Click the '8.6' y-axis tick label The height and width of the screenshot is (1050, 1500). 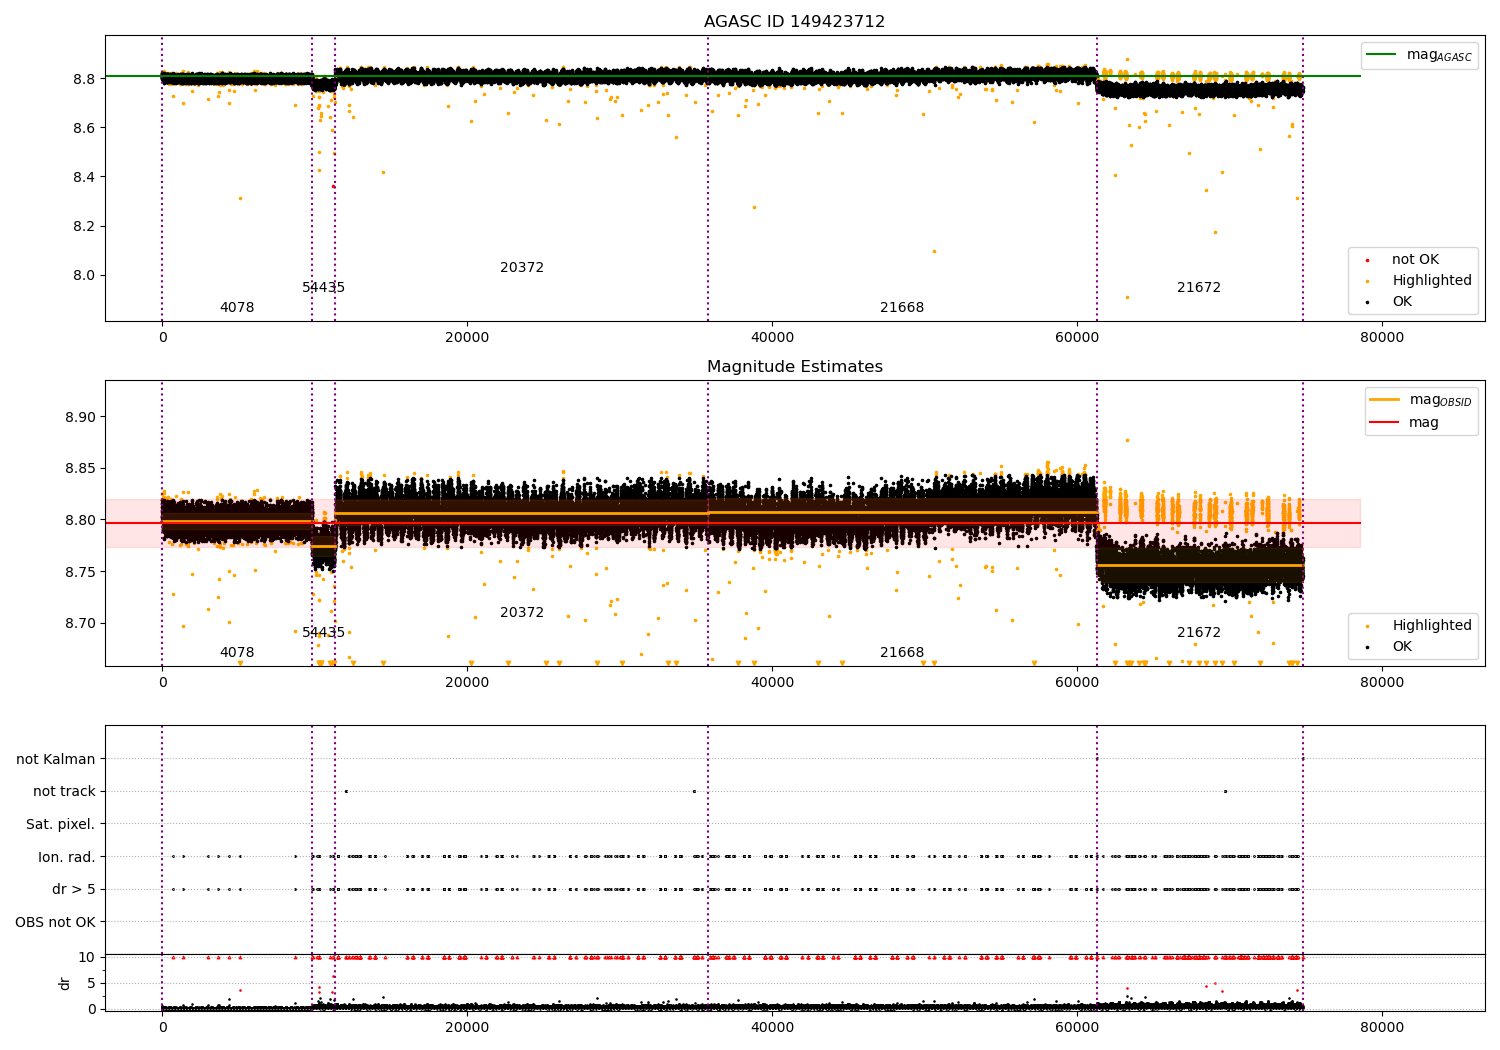point(84,128)
